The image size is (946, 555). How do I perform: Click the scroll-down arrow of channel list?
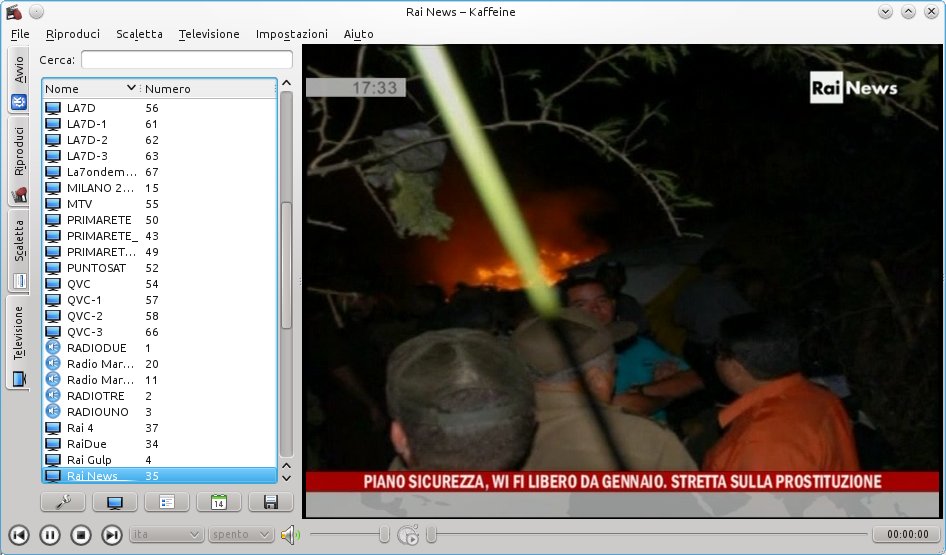point(287,478)
